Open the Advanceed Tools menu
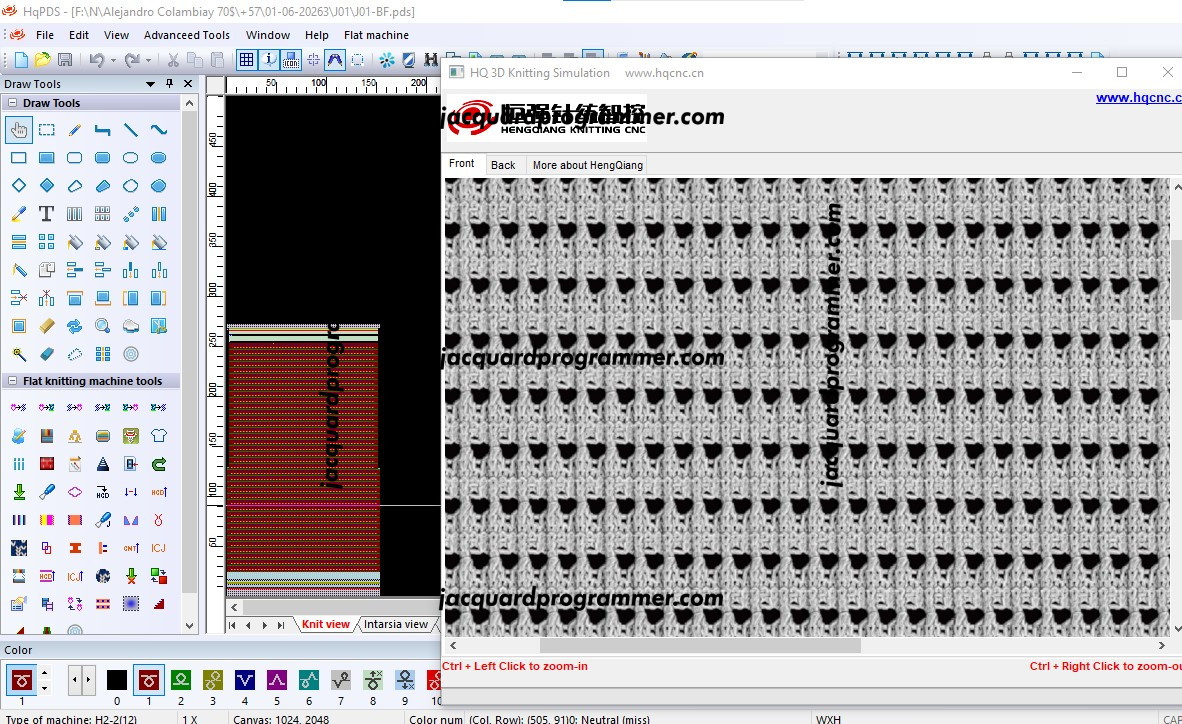This screenshot has width=1182, height=724. 187,35
